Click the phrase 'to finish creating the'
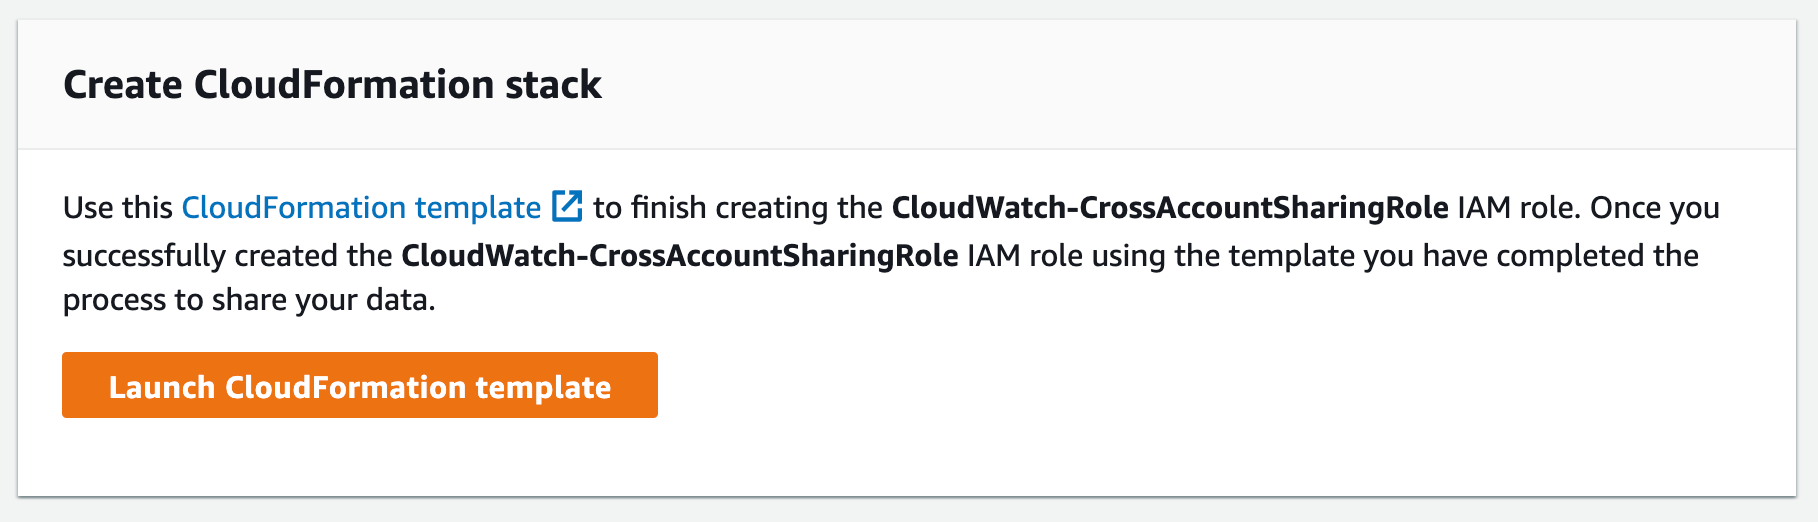Viewport: 1818px width, 522px height. click(x=738, y=207)
